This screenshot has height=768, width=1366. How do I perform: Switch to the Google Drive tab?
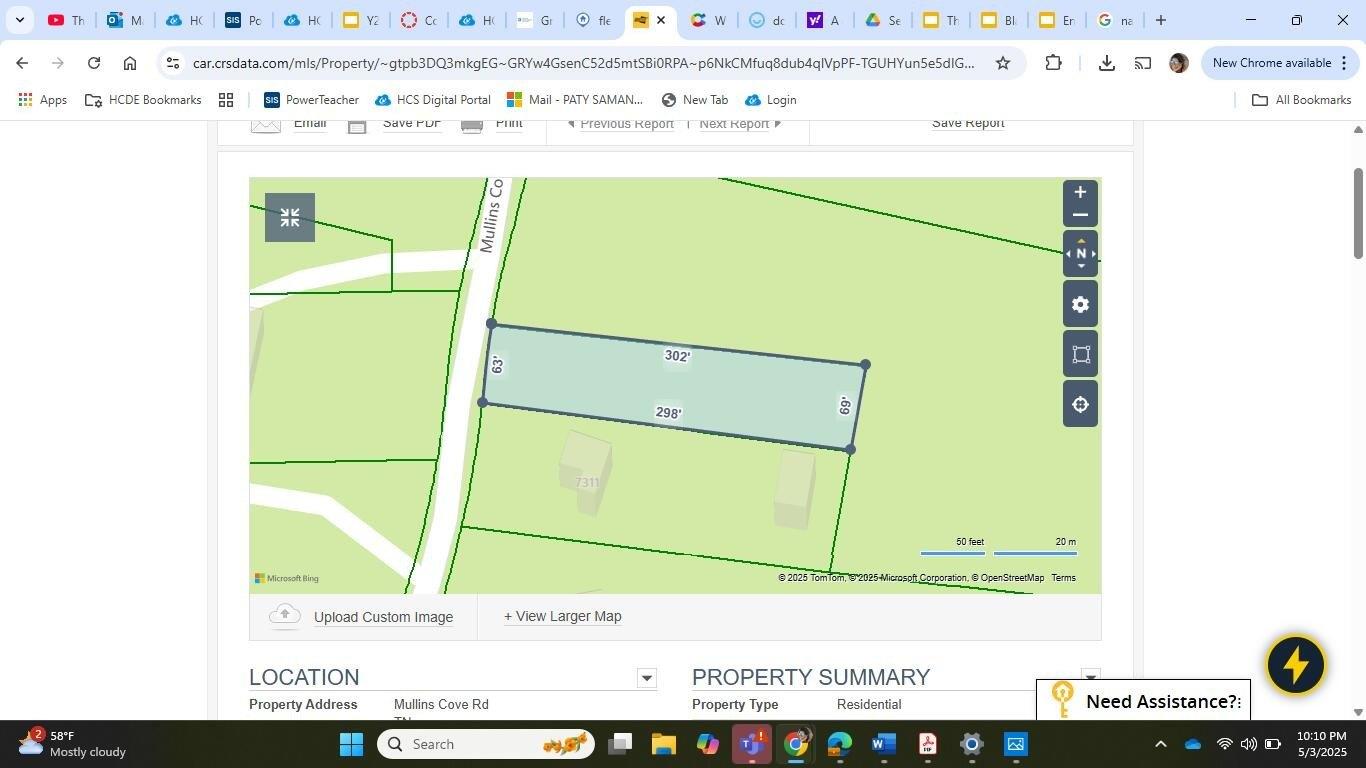(883, 20)
